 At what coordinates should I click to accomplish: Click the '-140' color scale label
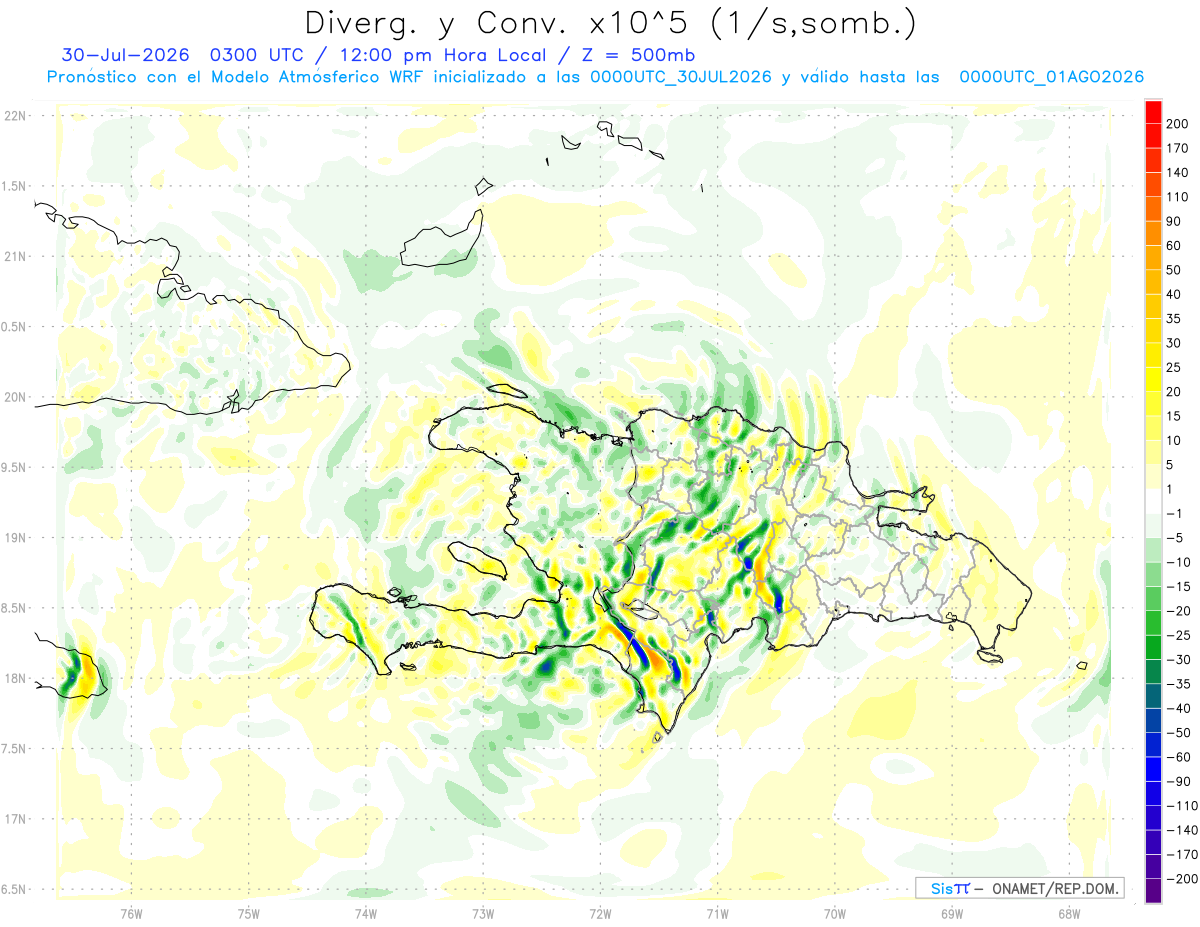(x=1181, y=830)
